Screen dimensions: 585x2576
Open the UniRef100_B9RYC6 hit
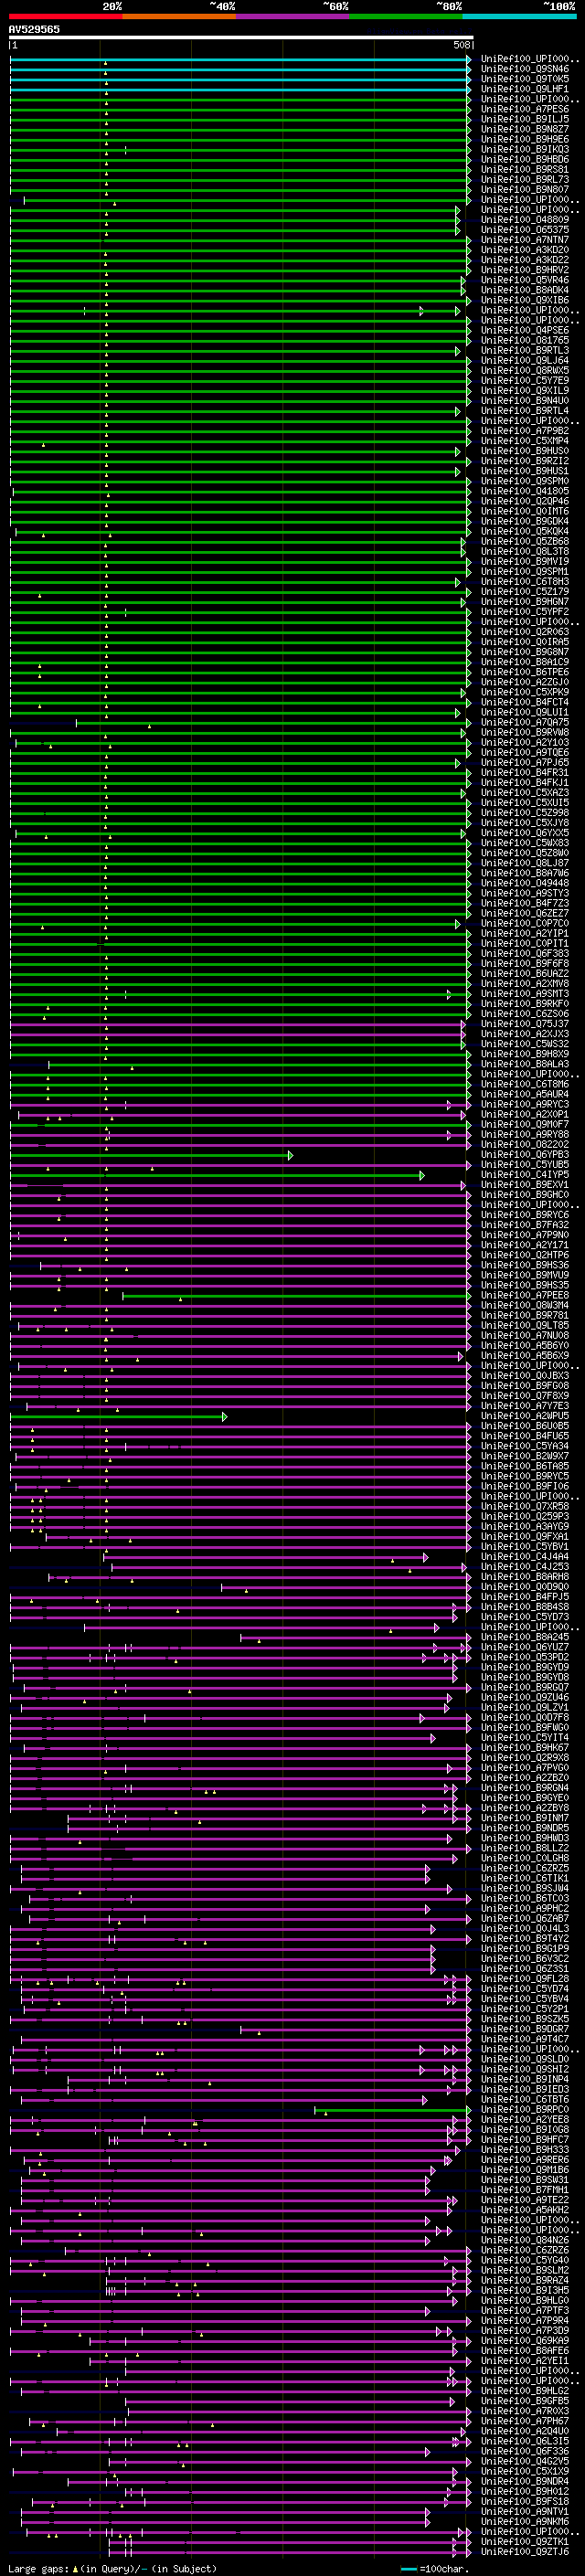click(525, 1215)
